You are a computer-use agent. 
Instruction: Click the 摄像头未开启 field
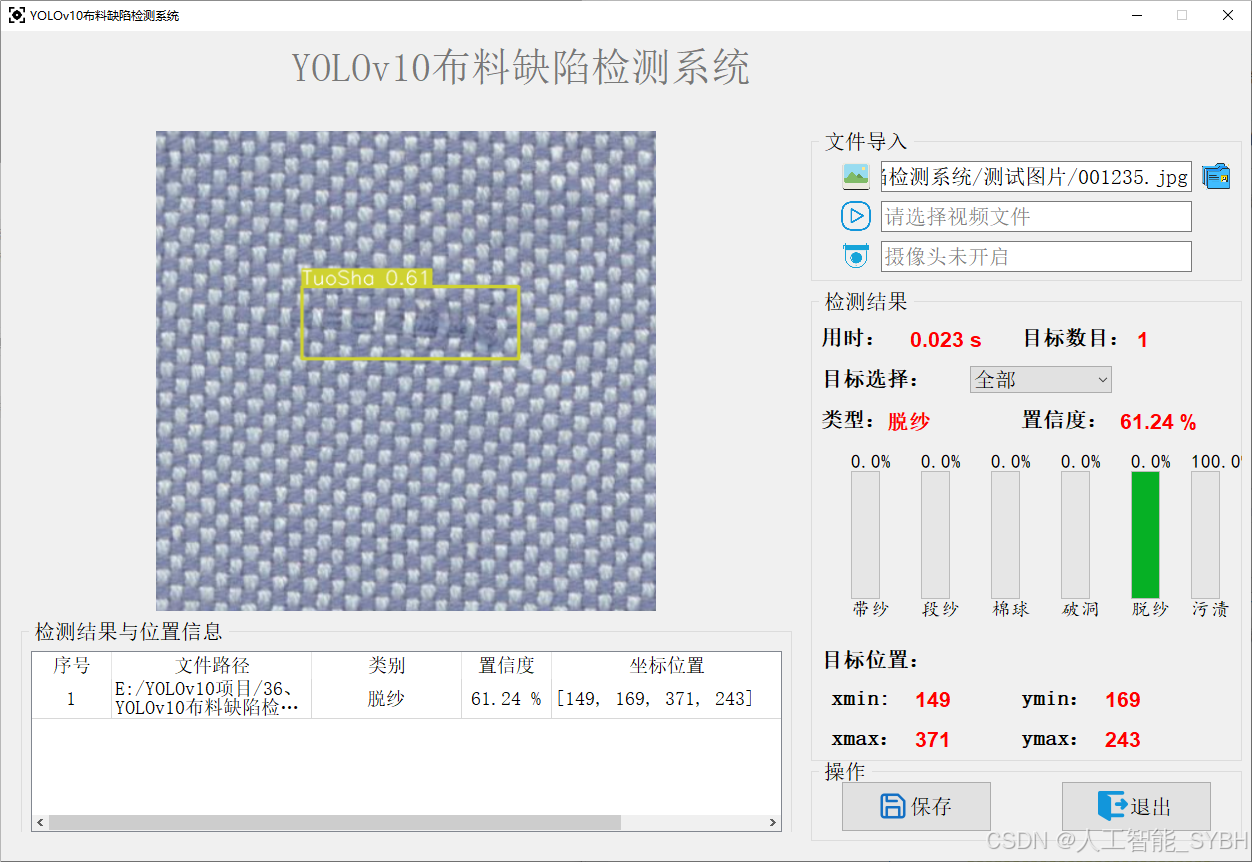1036,257
